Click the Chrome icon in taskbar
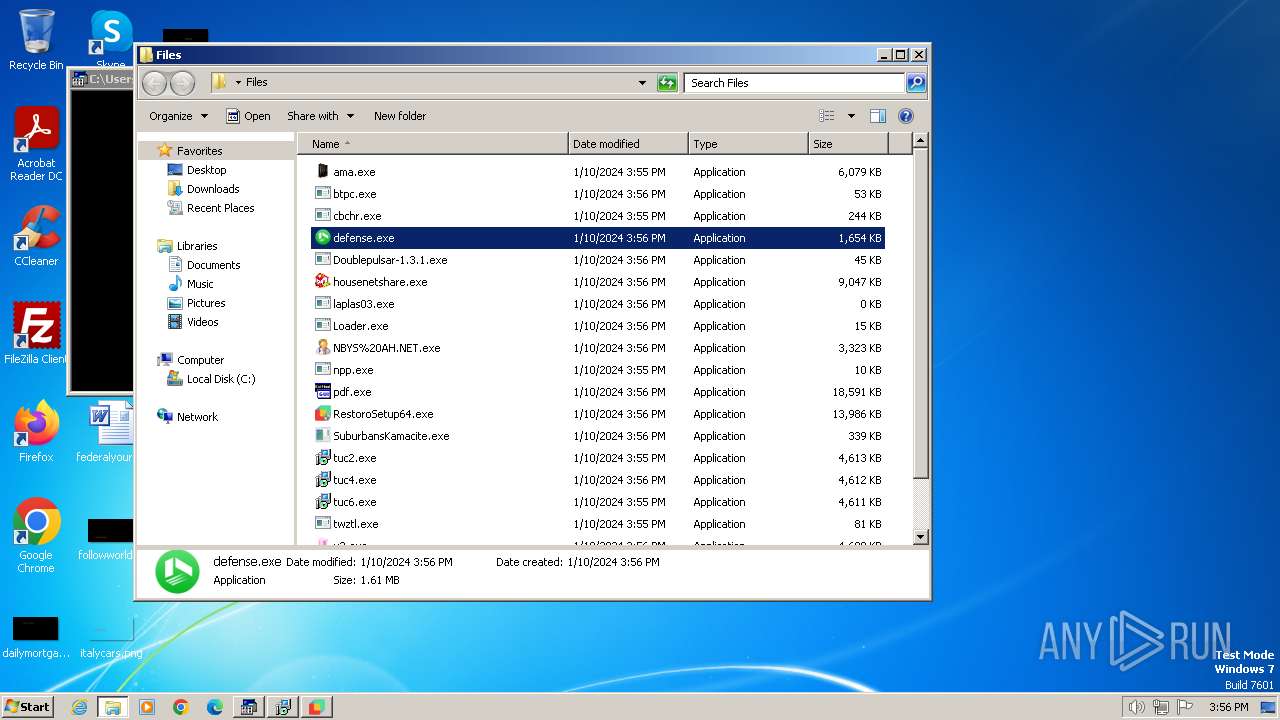Screen dimensions: 1280x720 181,707
